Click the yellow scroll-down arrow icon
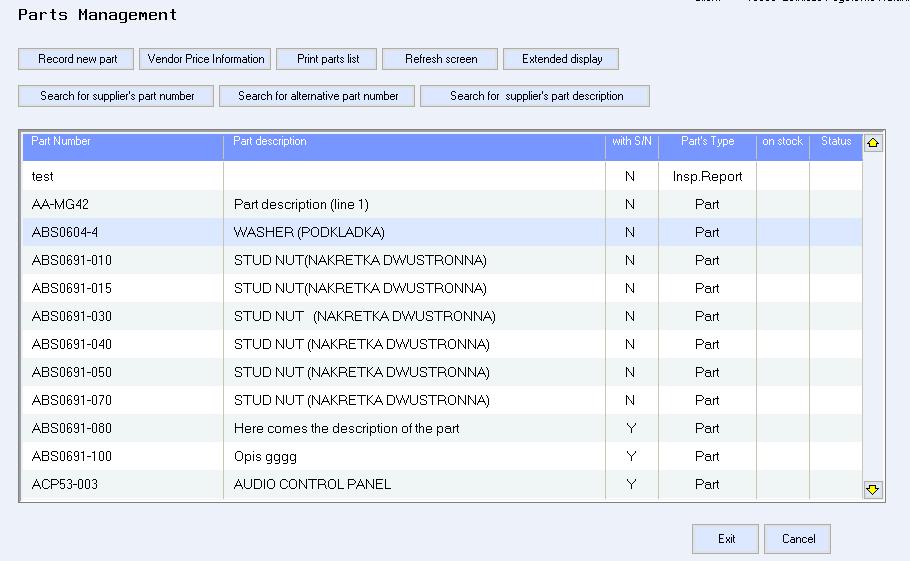 click(x=873, y=490)
